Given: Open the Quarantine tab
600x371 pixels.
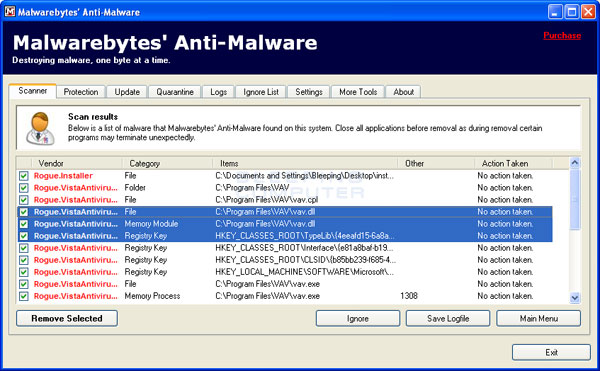Looking at the screenshot, I should click(175, 92).
